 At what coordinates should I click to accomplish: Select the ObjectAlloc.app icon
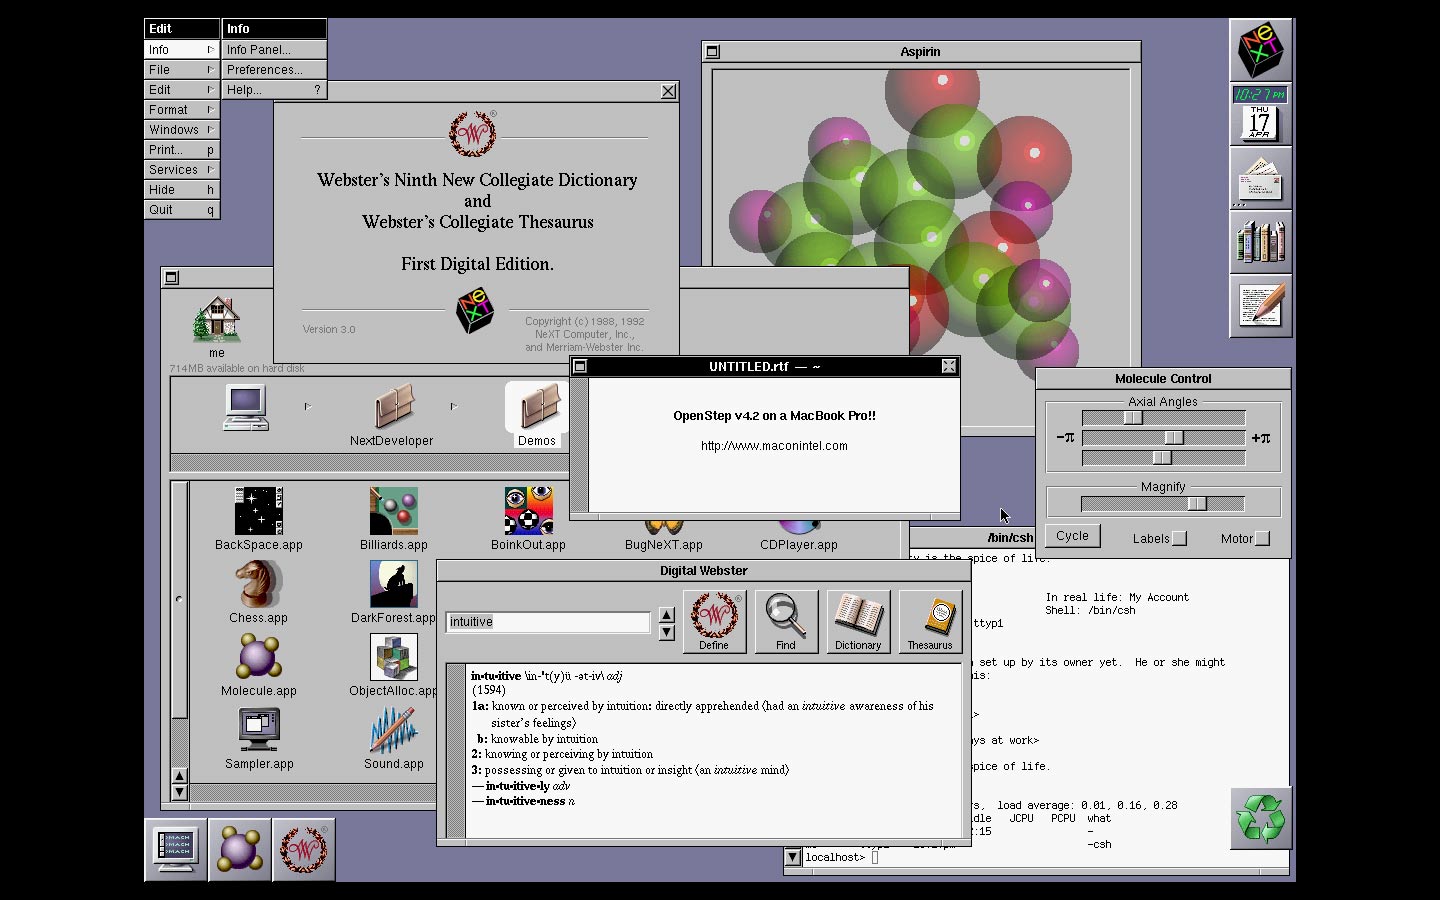point(393,657)
